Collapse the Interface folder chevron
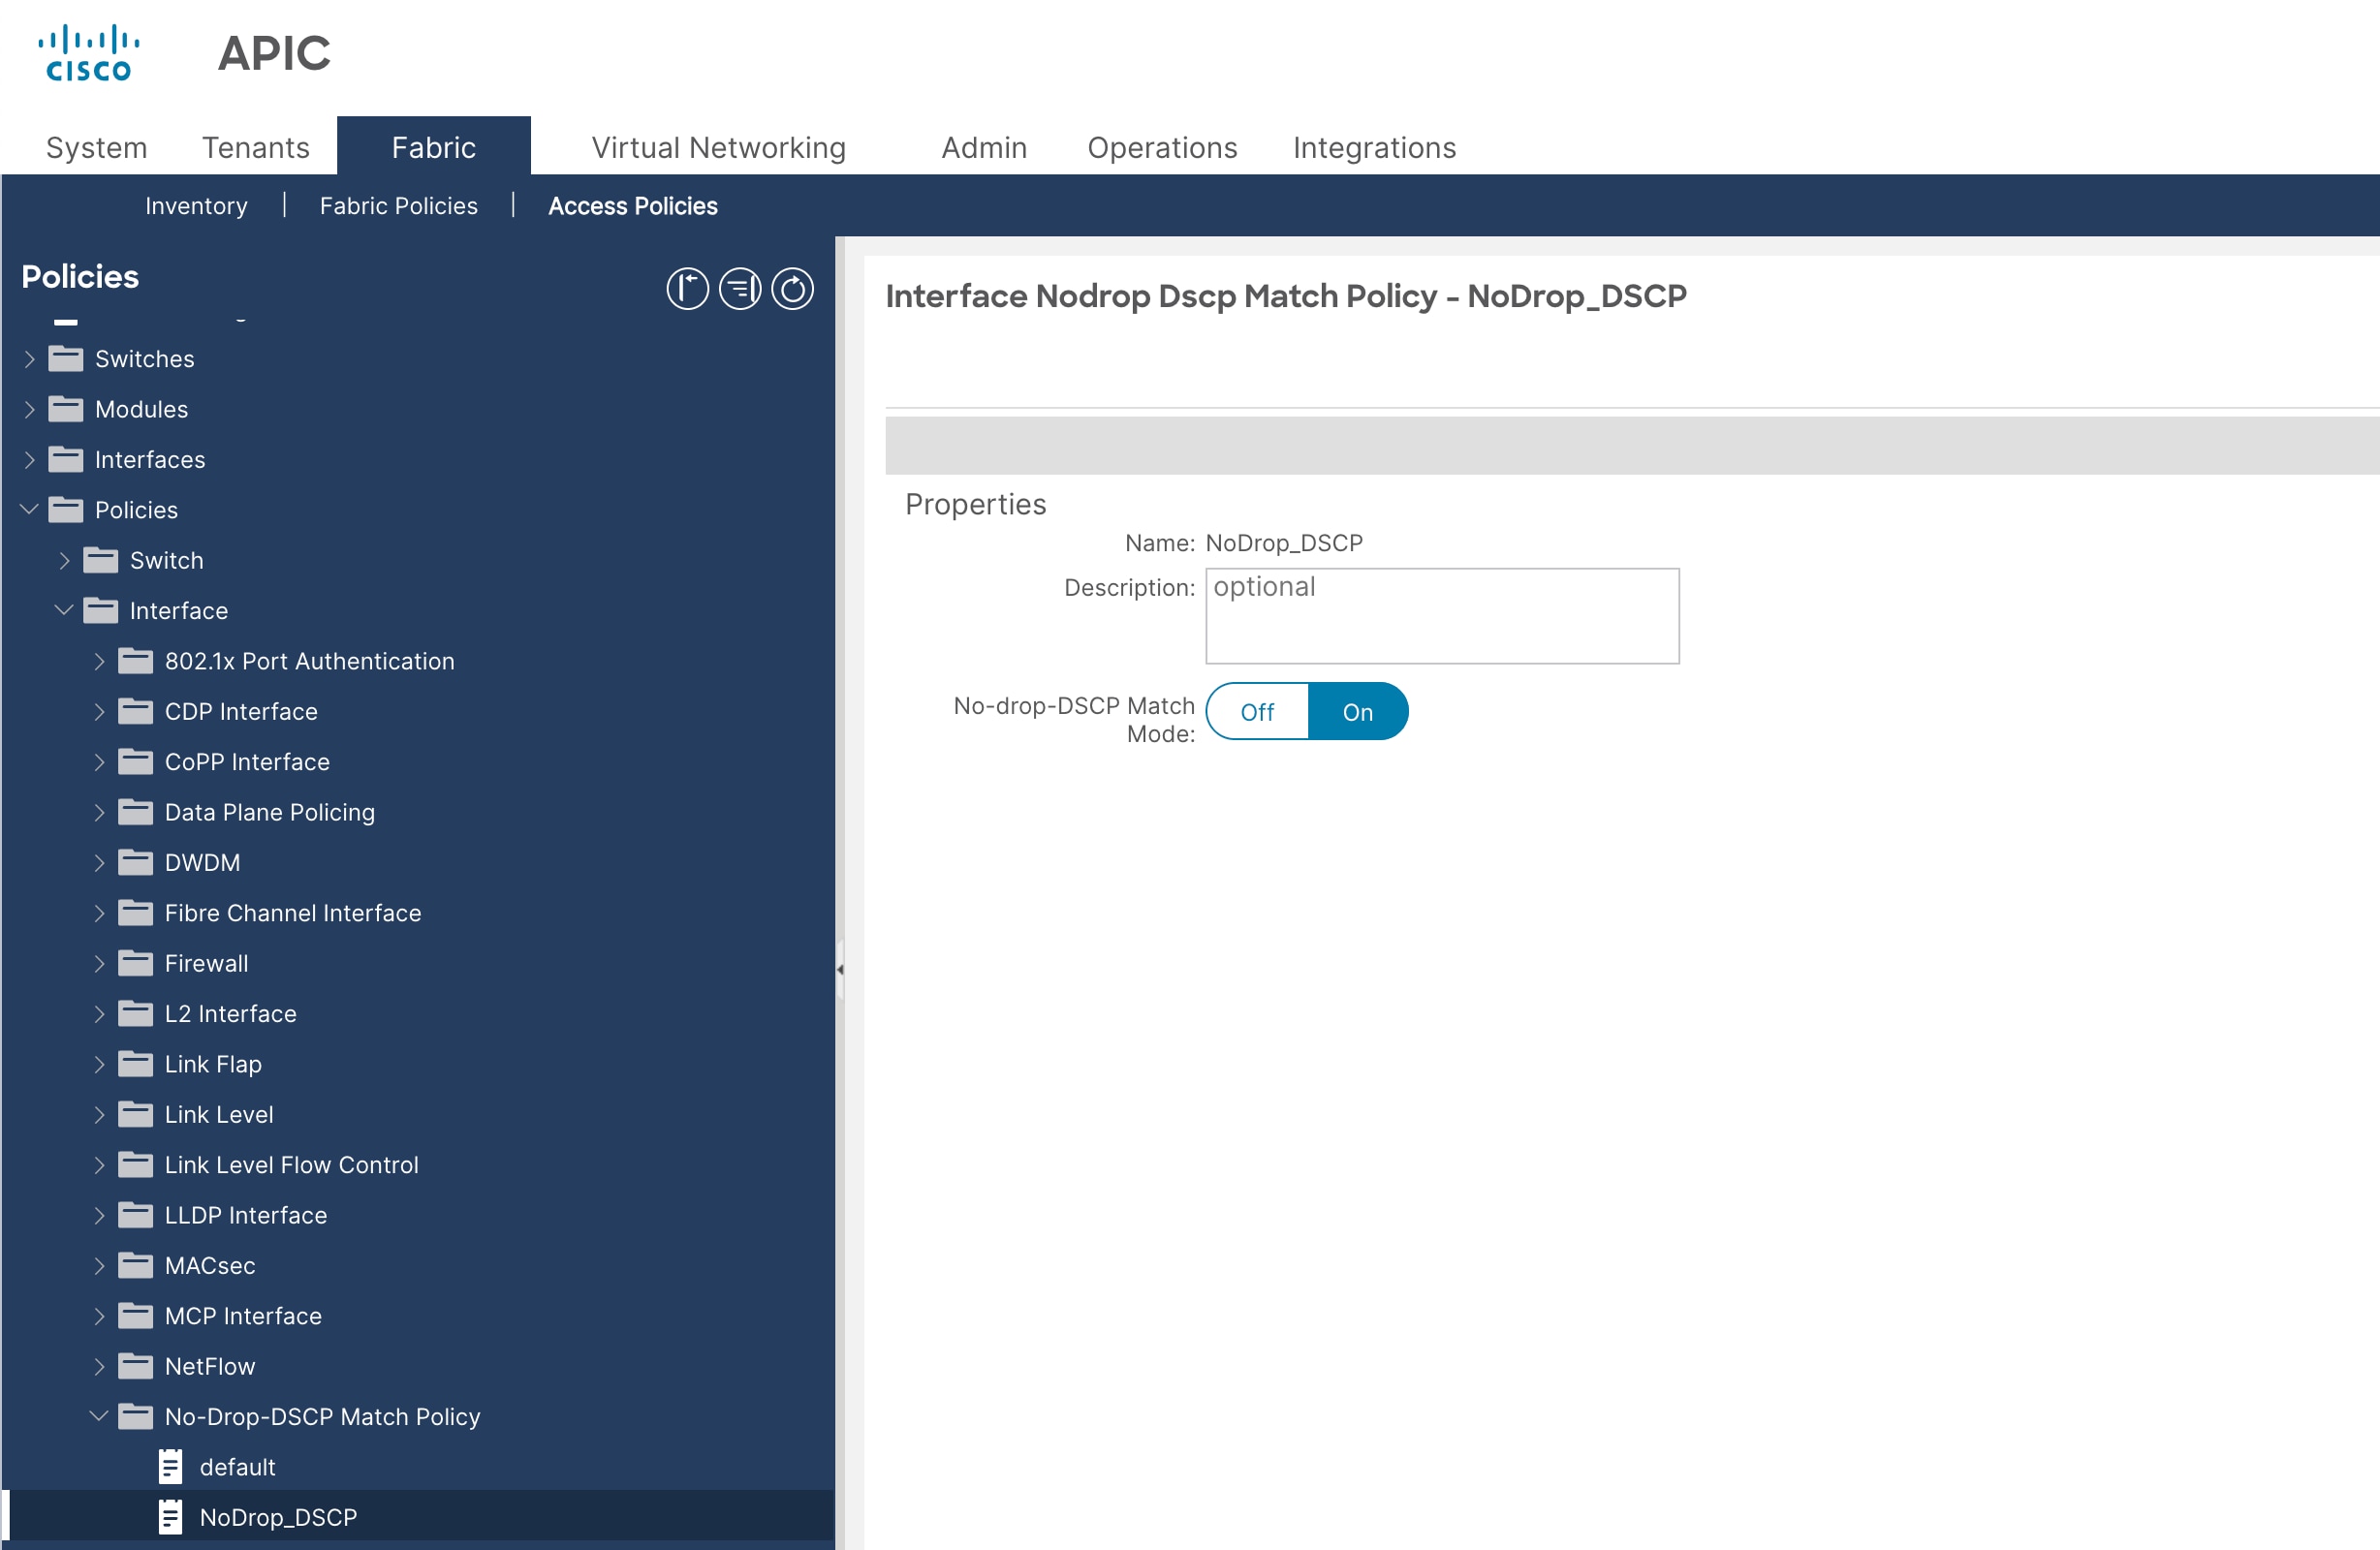Image resolution: width=2380 pixels, height=1550 pixels. [64, 610]
